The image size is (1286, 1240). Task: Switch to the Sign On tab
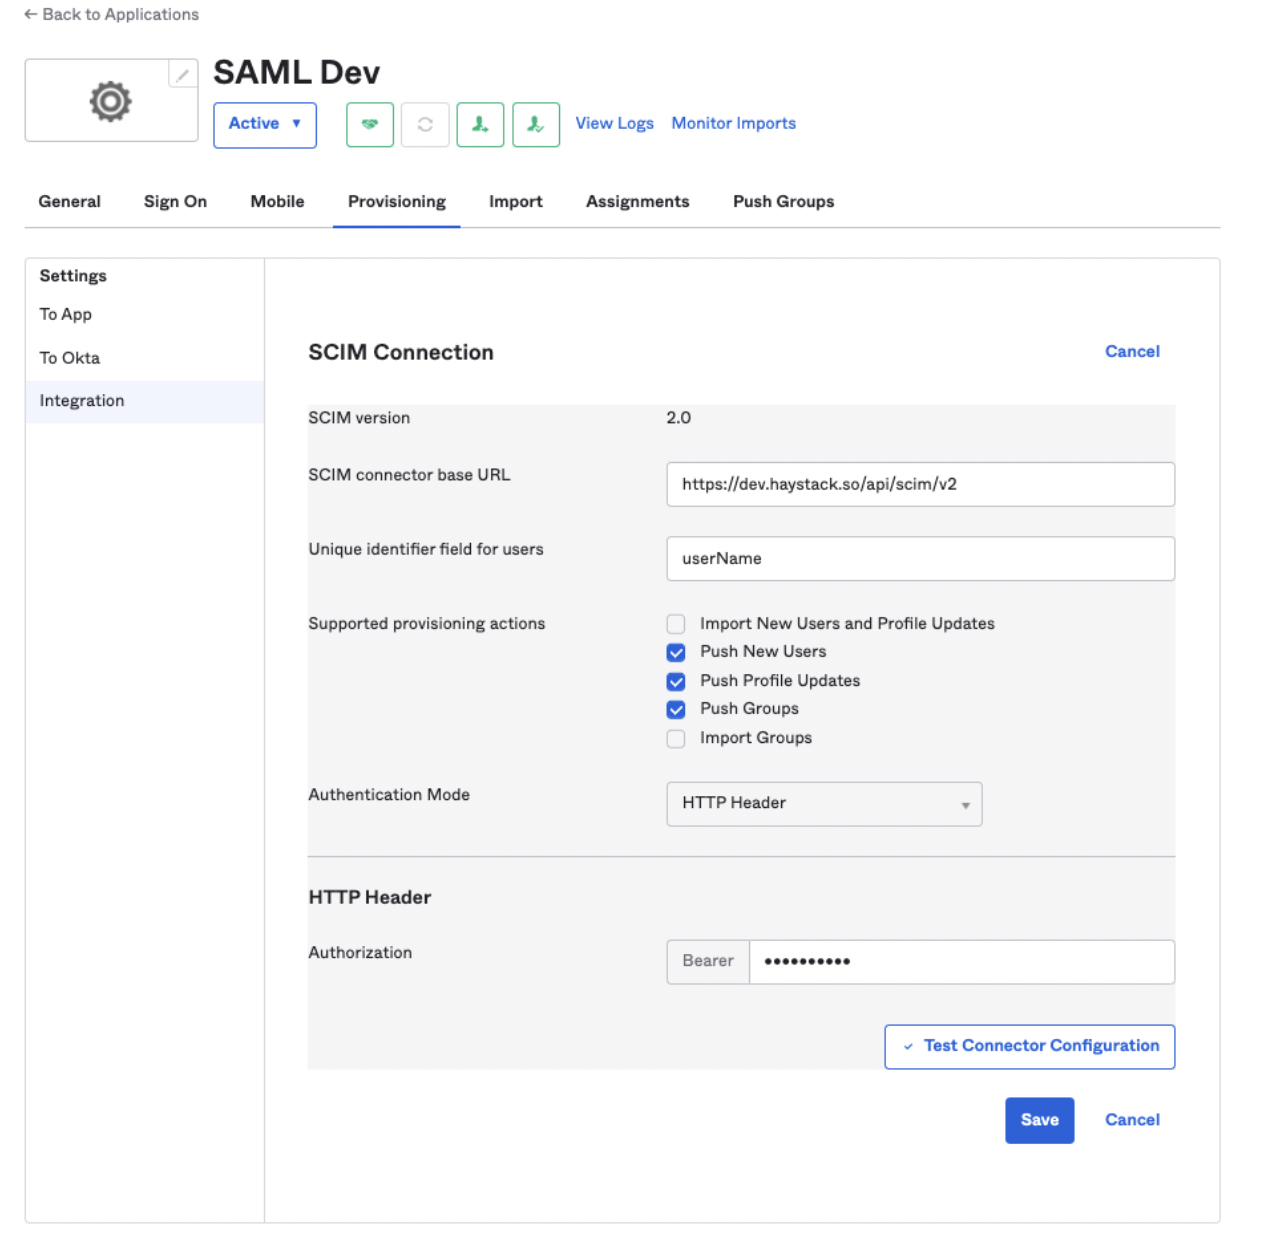175,201
